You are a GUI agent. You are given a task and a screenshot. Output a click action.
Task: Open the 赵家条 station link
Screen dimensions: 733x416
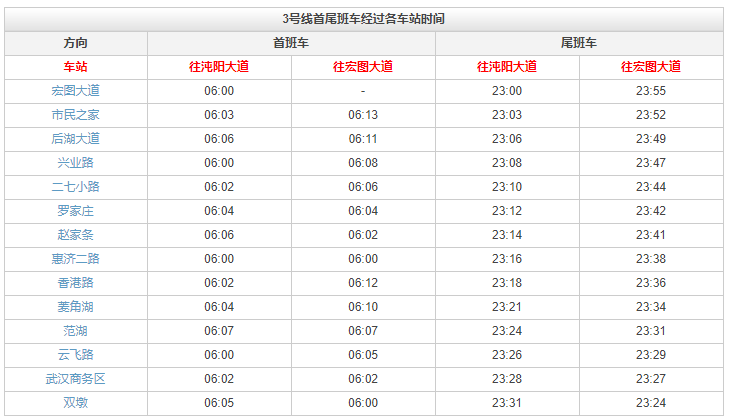(x=75, y=235)
